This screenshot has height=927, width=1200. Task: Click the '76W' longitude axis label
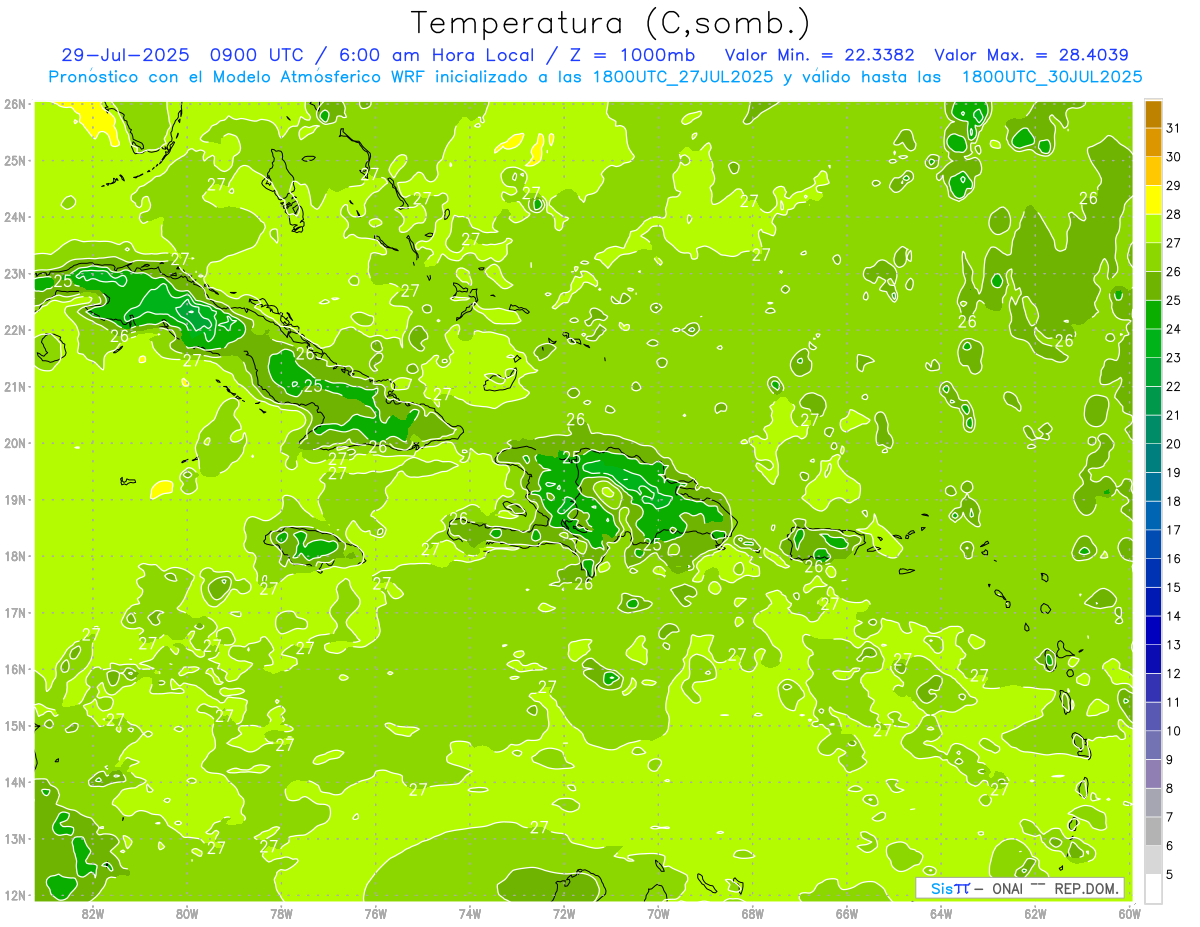click(375, 913)
